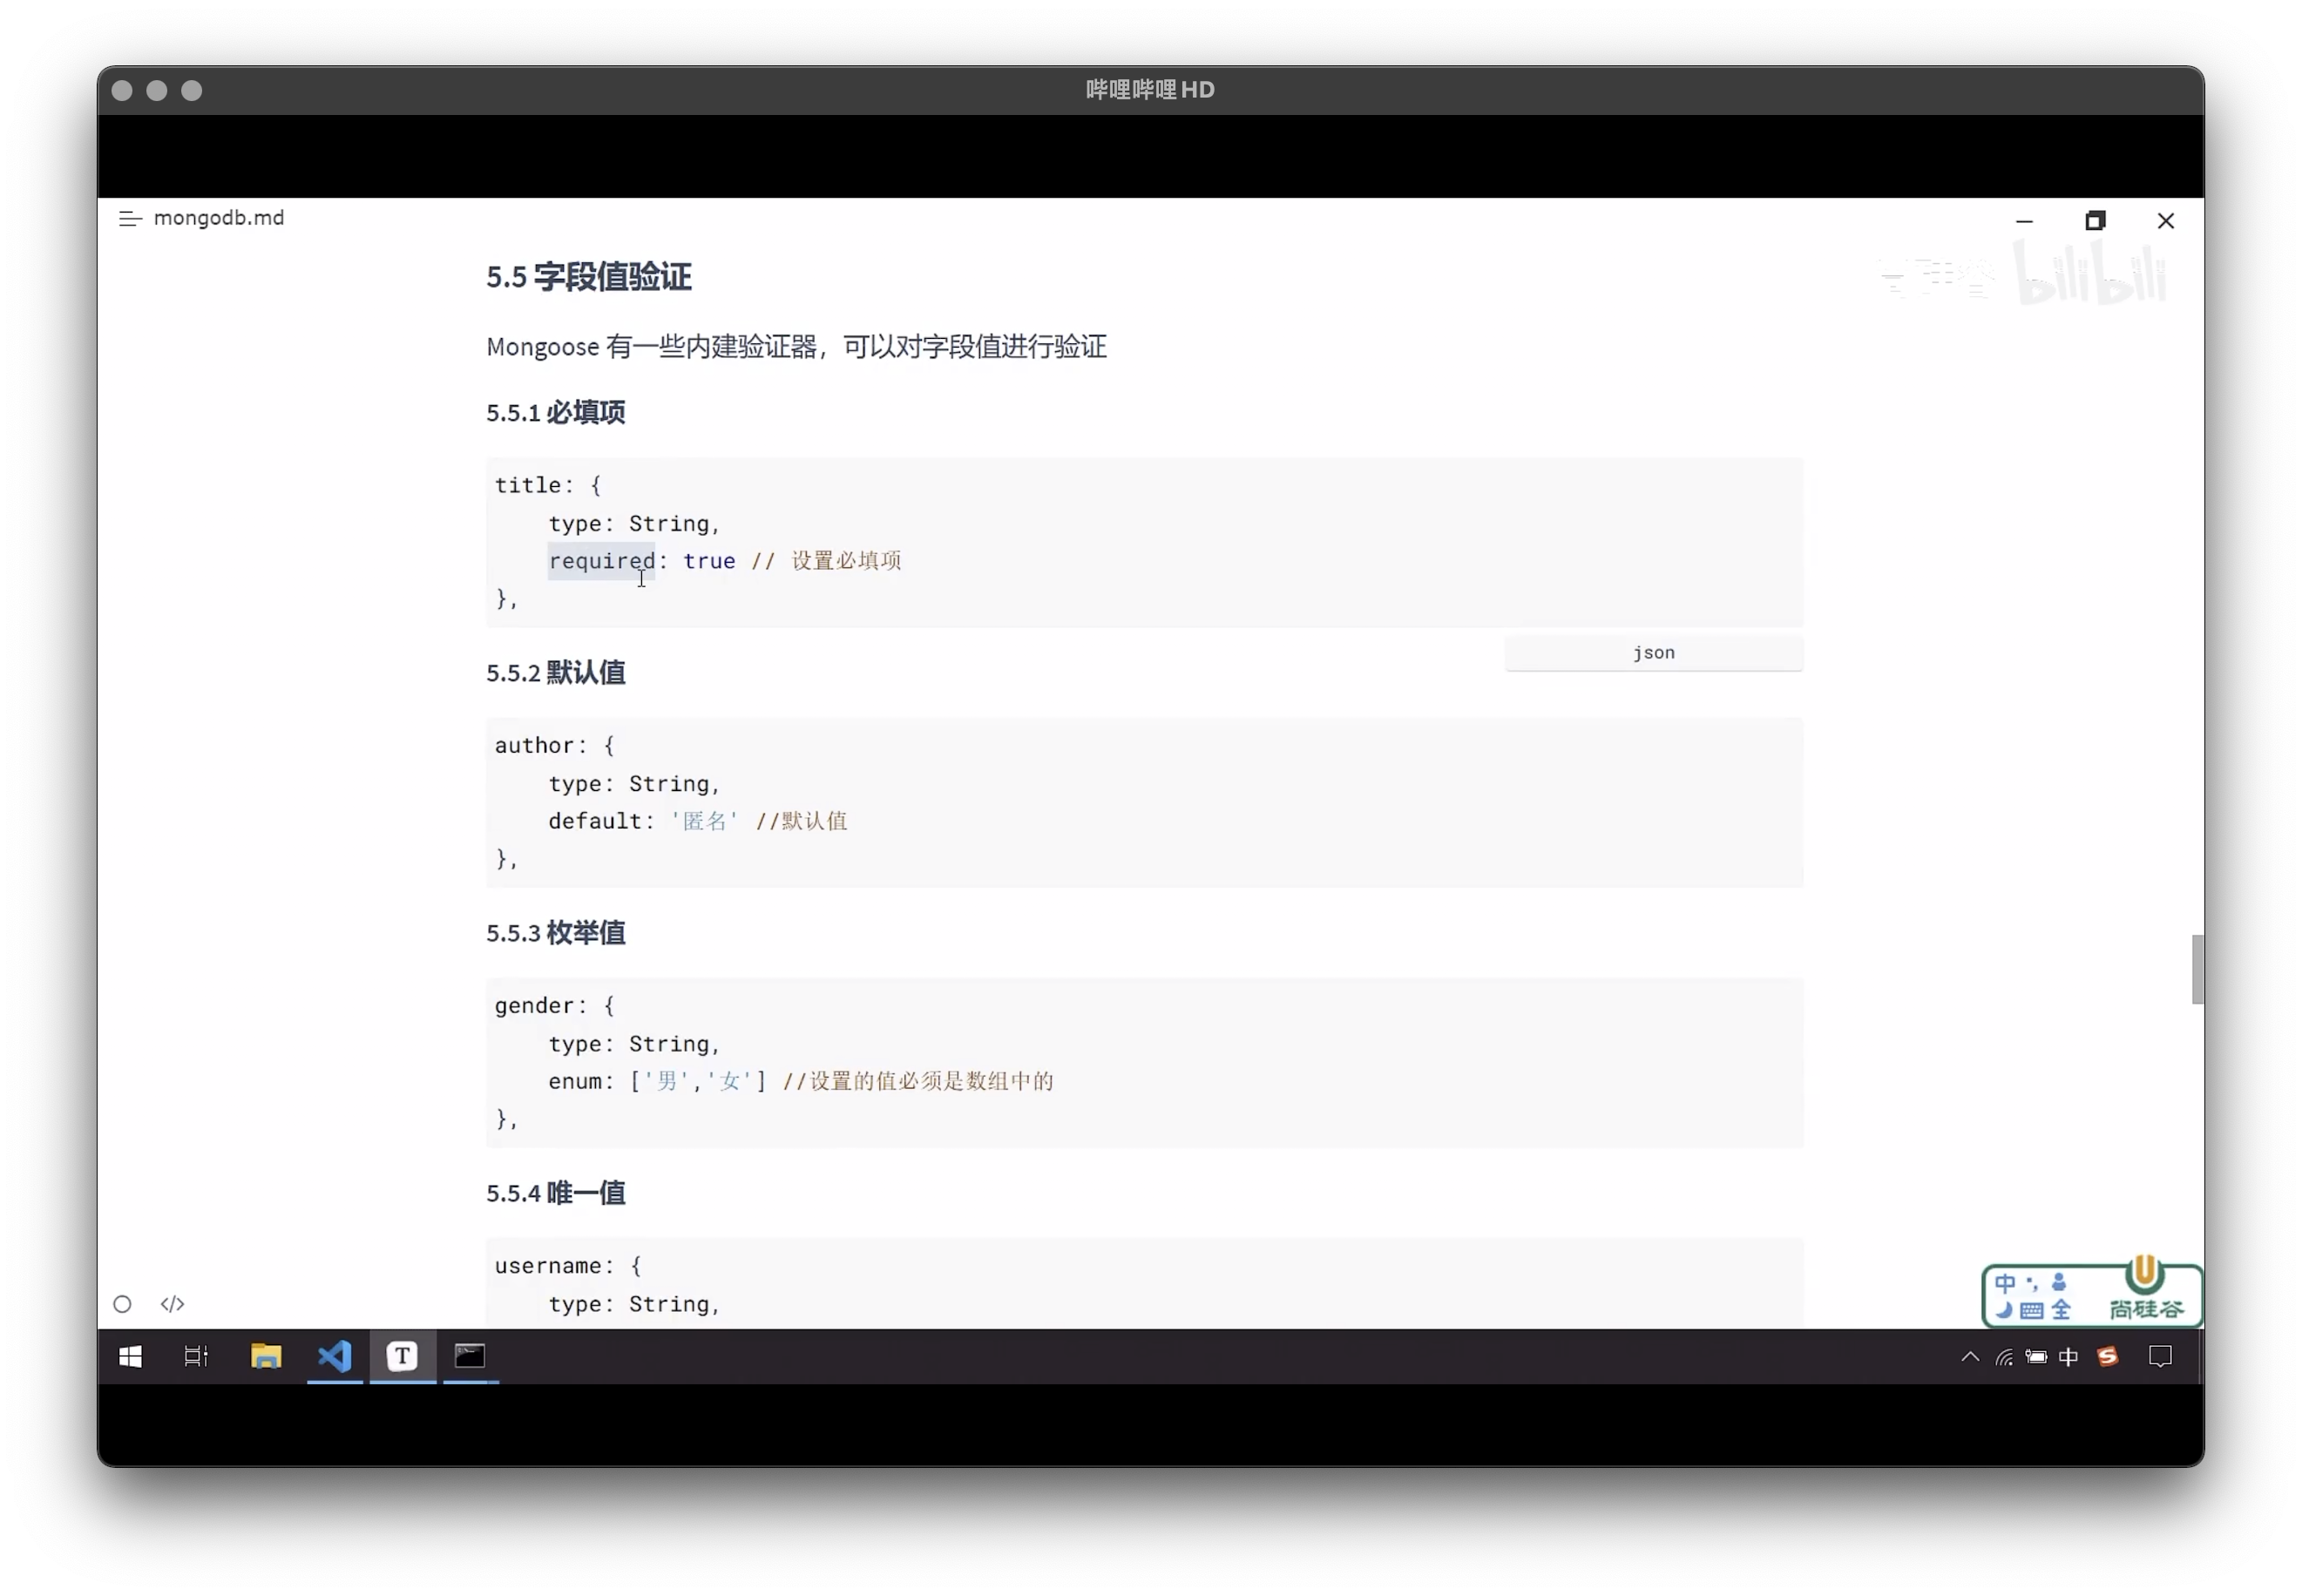Open File Explorer from the taskbar
The image size is (2302, 1596).
(x=265, y=1357)
